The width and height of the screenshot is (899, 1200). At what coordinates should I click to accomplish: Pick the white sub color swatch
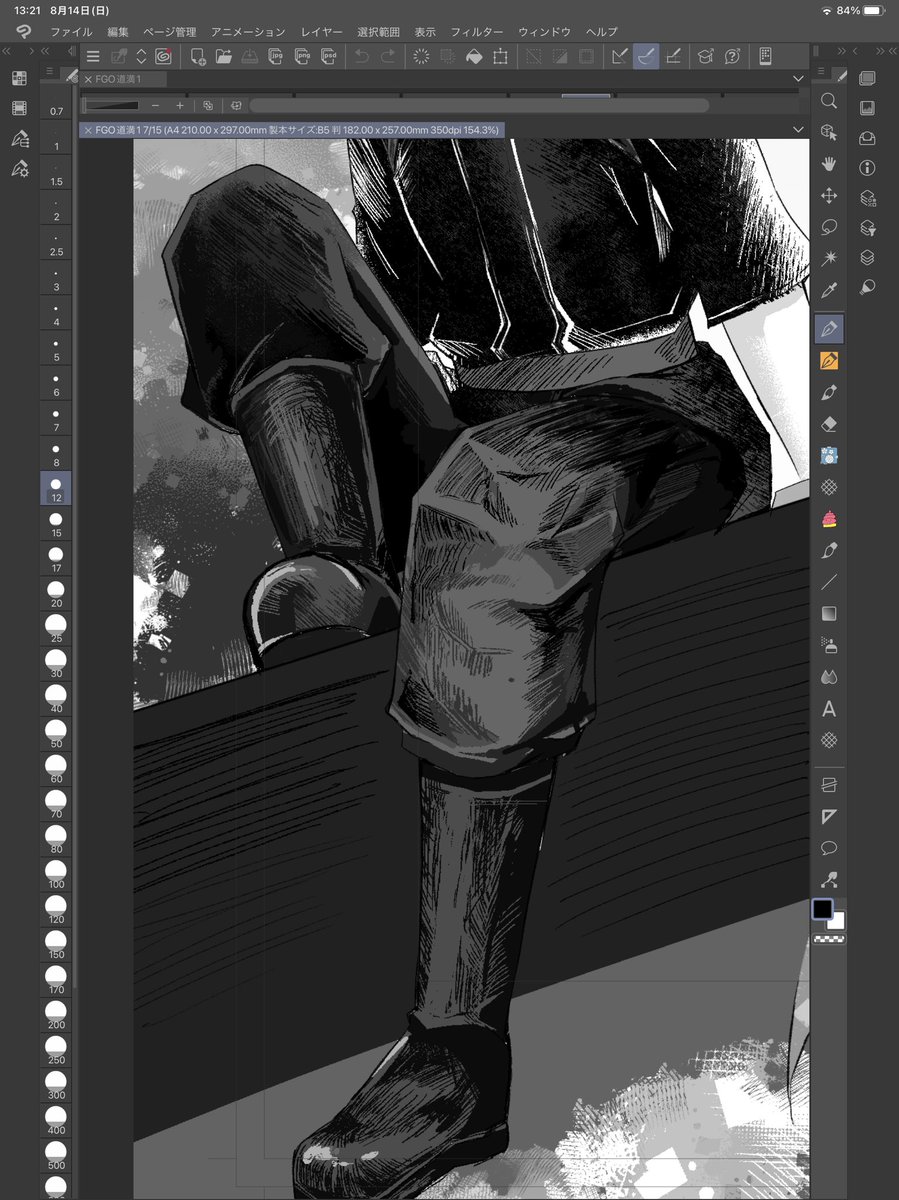(837, 922)
